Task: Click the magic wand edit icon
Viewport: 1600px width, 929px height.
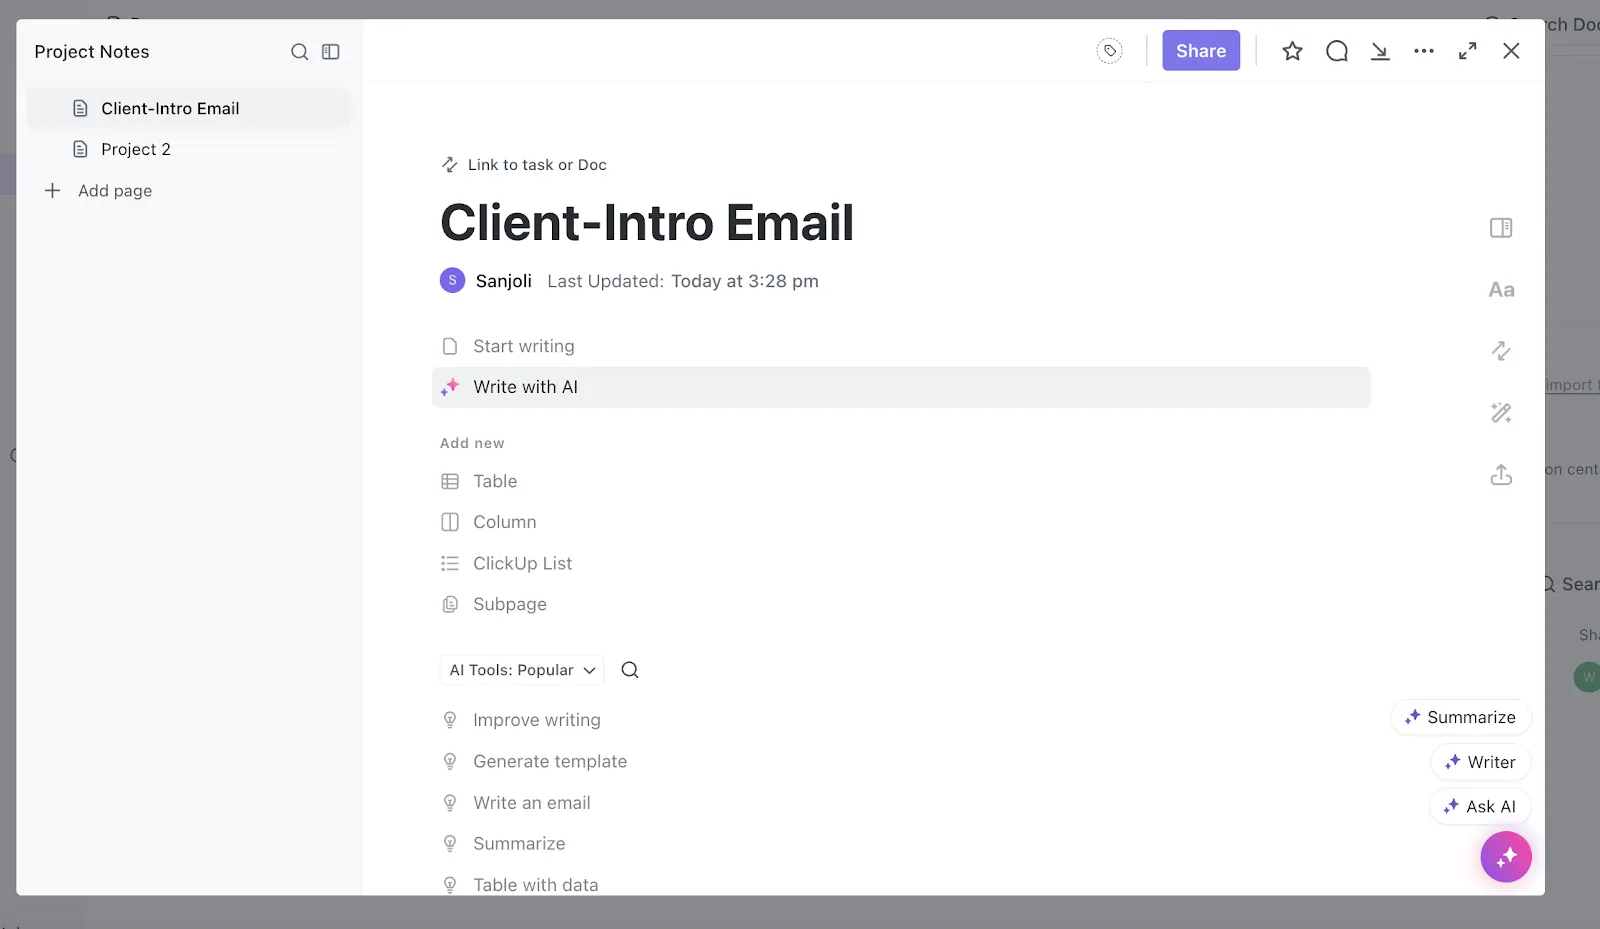Action: click(1501, 413)
